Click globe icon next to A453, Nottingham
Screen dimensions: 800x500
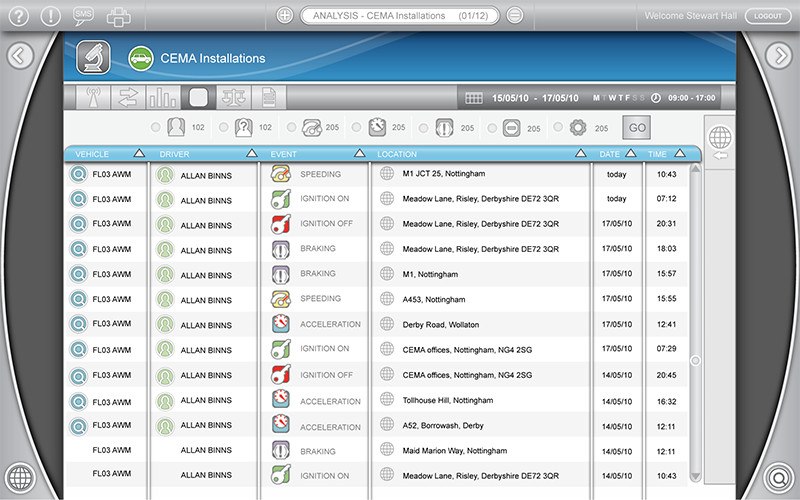pos(387,298)
